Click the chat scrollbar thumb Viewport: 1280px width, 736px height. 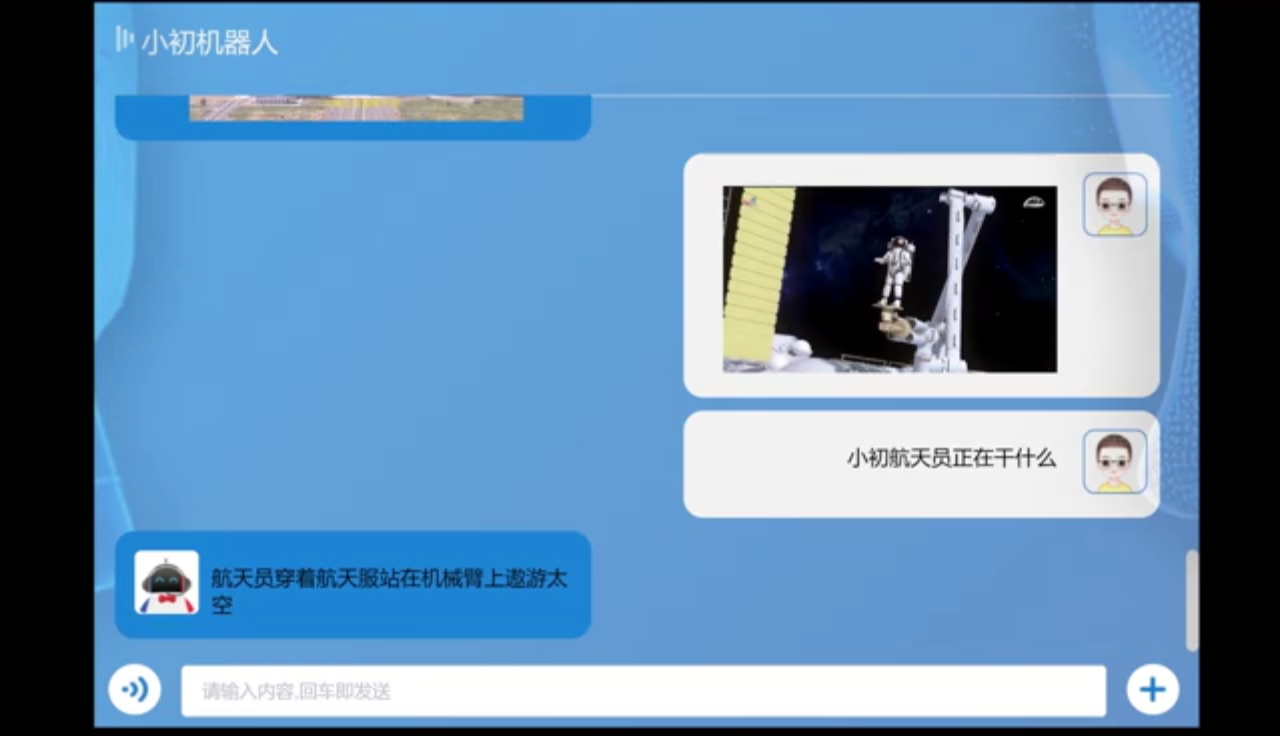(1191, 600)
